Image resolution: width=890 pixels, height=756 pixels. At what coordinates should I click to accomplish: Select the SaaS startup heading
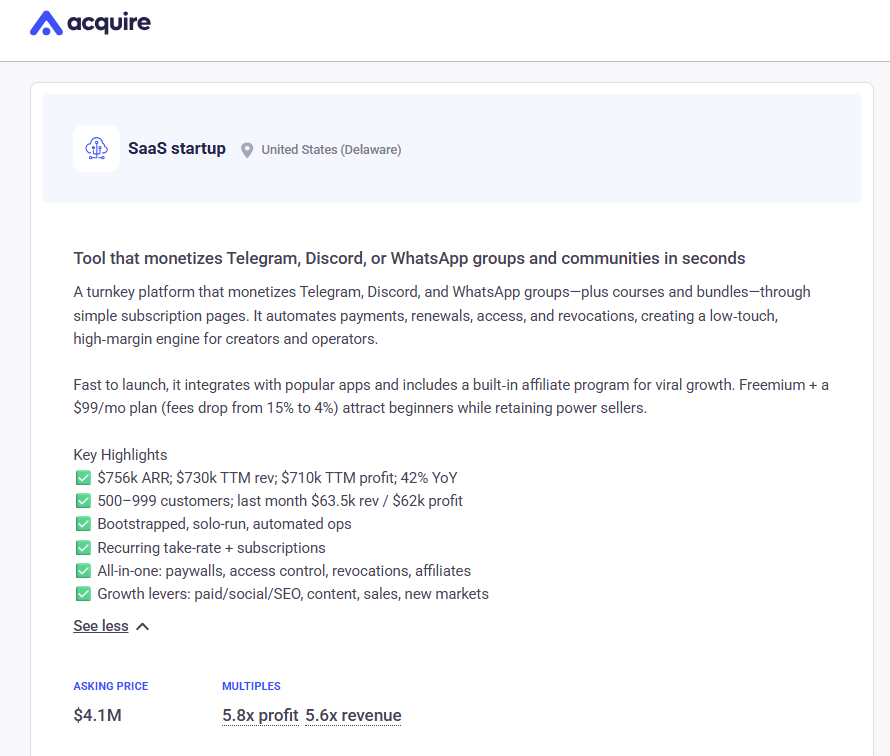click(x=177, y=149)
